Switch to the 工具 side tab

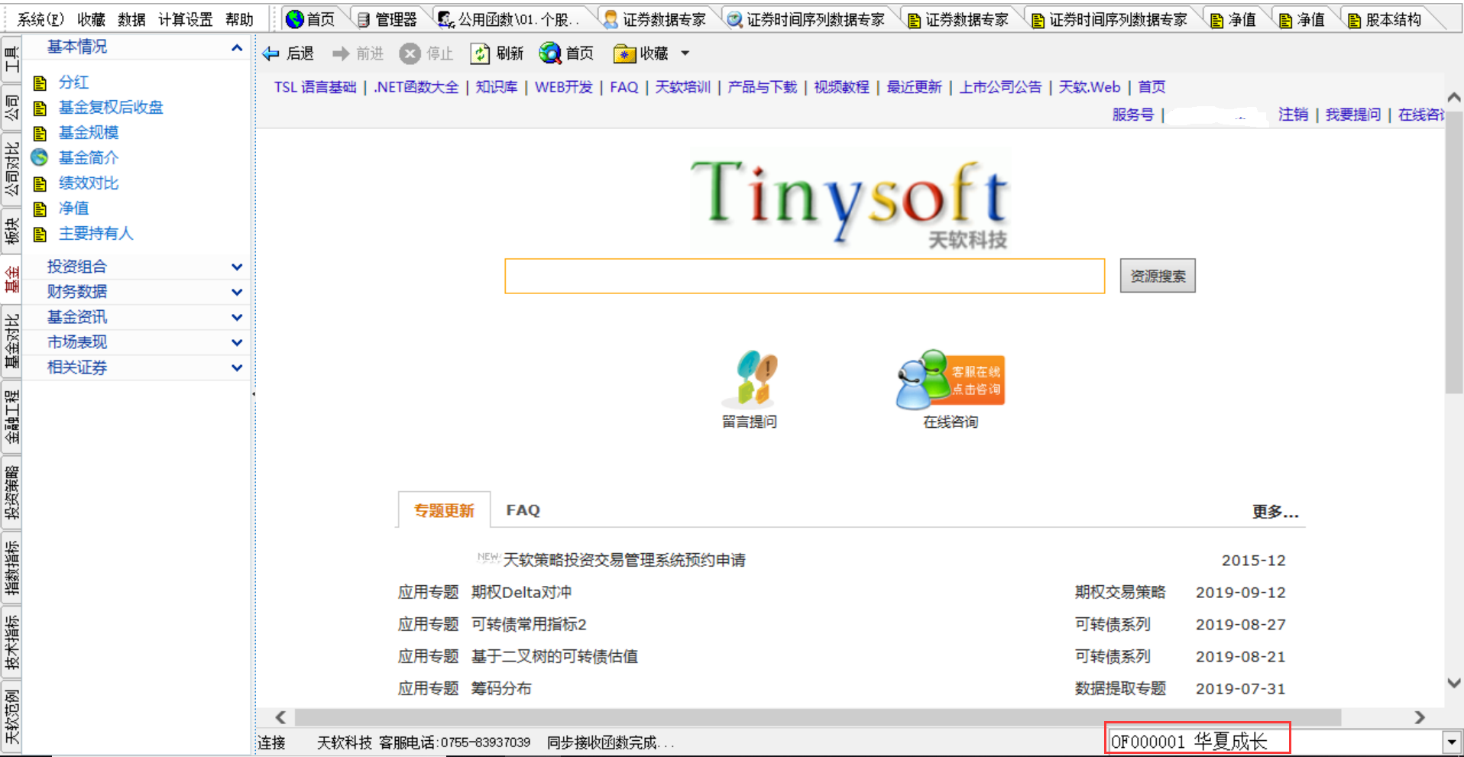tap(11, 61)
